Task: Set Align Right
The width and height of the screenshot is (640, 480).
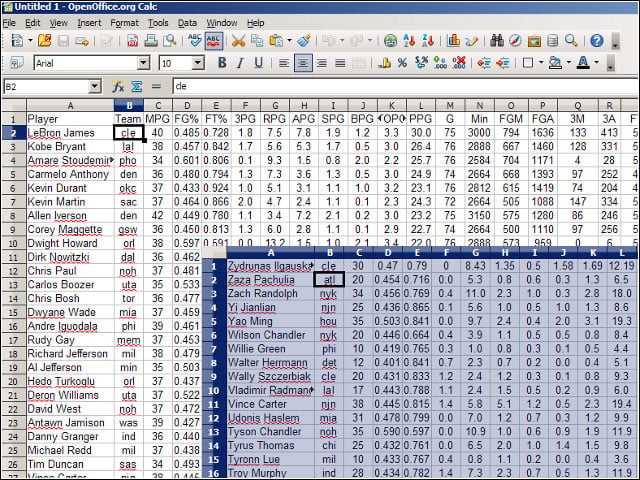Action: pos(322,63)
